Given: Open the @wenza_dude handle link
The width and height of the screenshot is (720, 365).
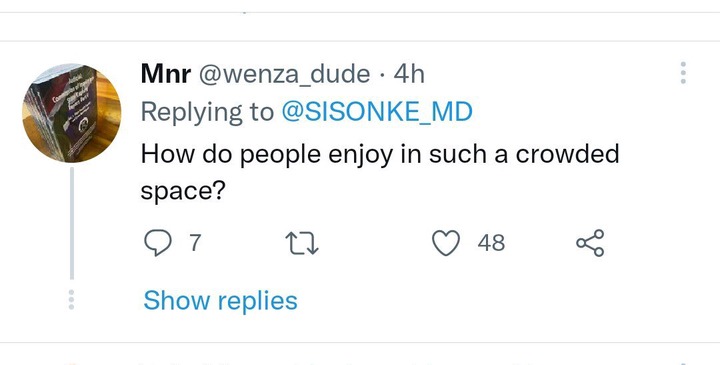Looking at the screenshot, I should pos(284,74).
